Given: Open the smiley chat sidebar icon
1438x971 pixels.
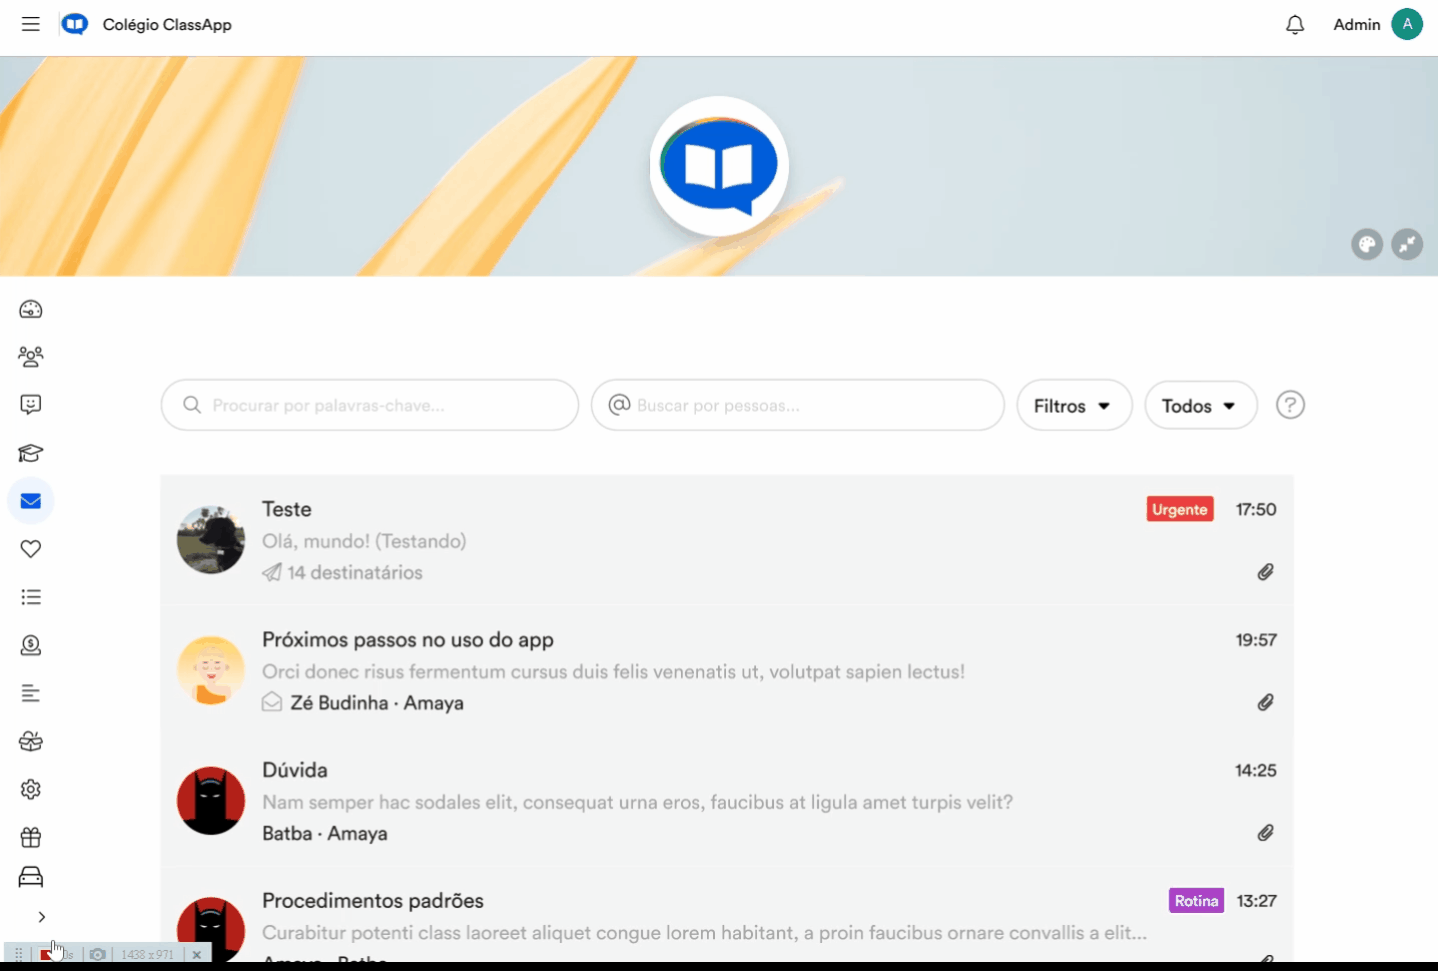Looking at the screenshot, I should (31, 404).
